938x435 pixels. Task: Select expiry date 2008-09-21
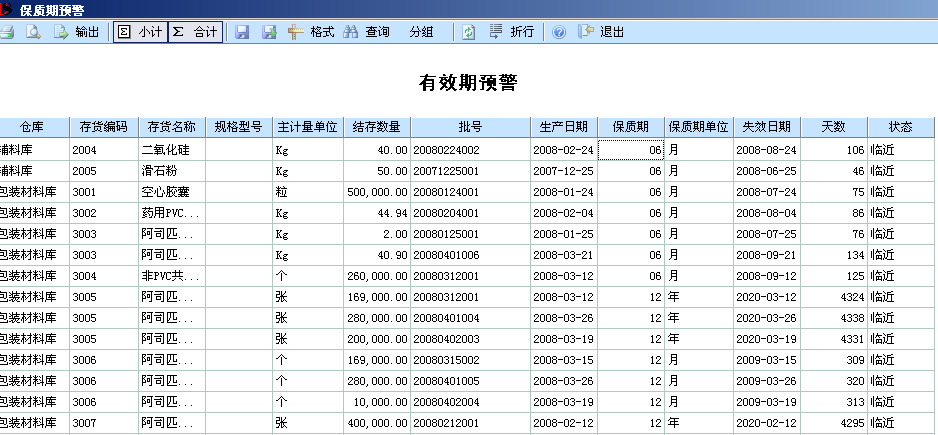coord(768,255)
